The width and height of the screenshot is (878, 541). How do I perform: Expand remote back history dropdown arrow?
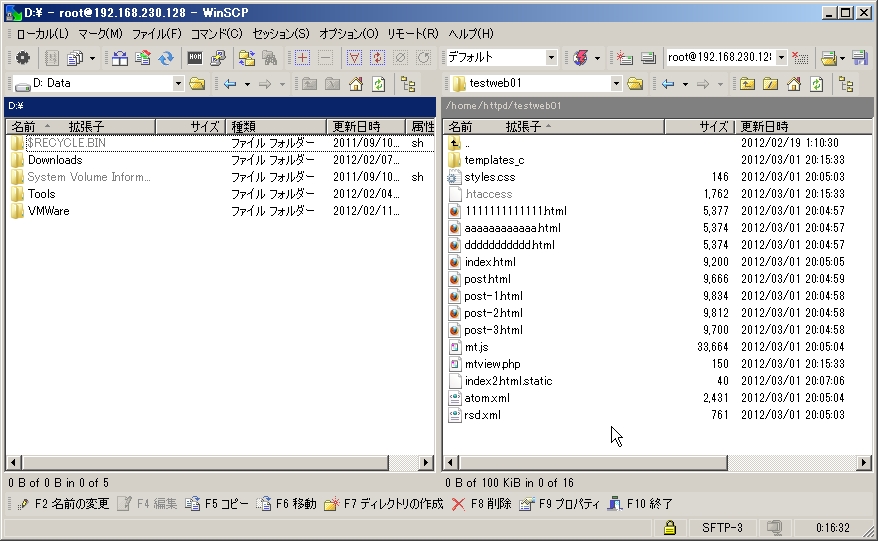tap(685, 84)
